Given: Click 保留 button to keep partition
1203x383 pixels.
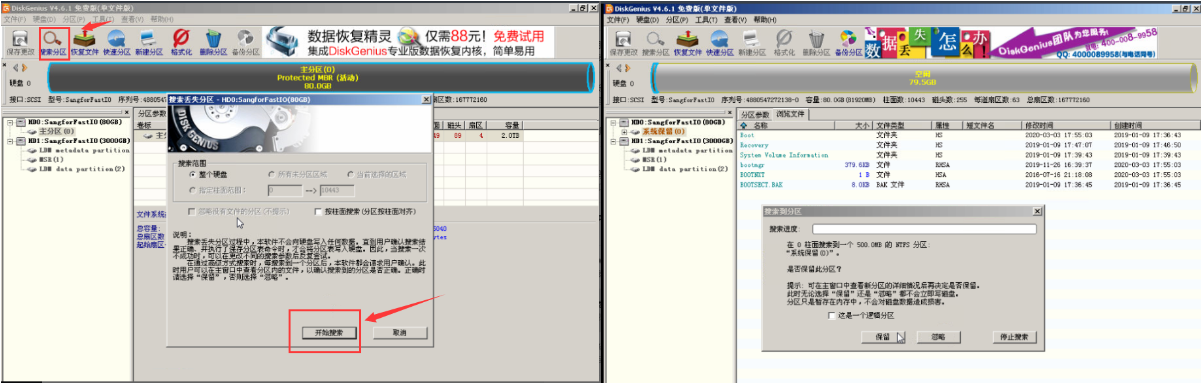Looking at the screenshot, I should [x=883, y=337].
